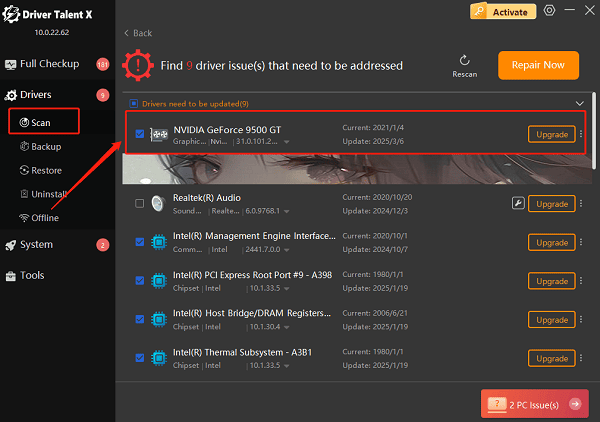600x422 pixels.
Task: Click the wrench repair icon for Realtek Audio
Action: pyautogui.click(x=518, y=203)
